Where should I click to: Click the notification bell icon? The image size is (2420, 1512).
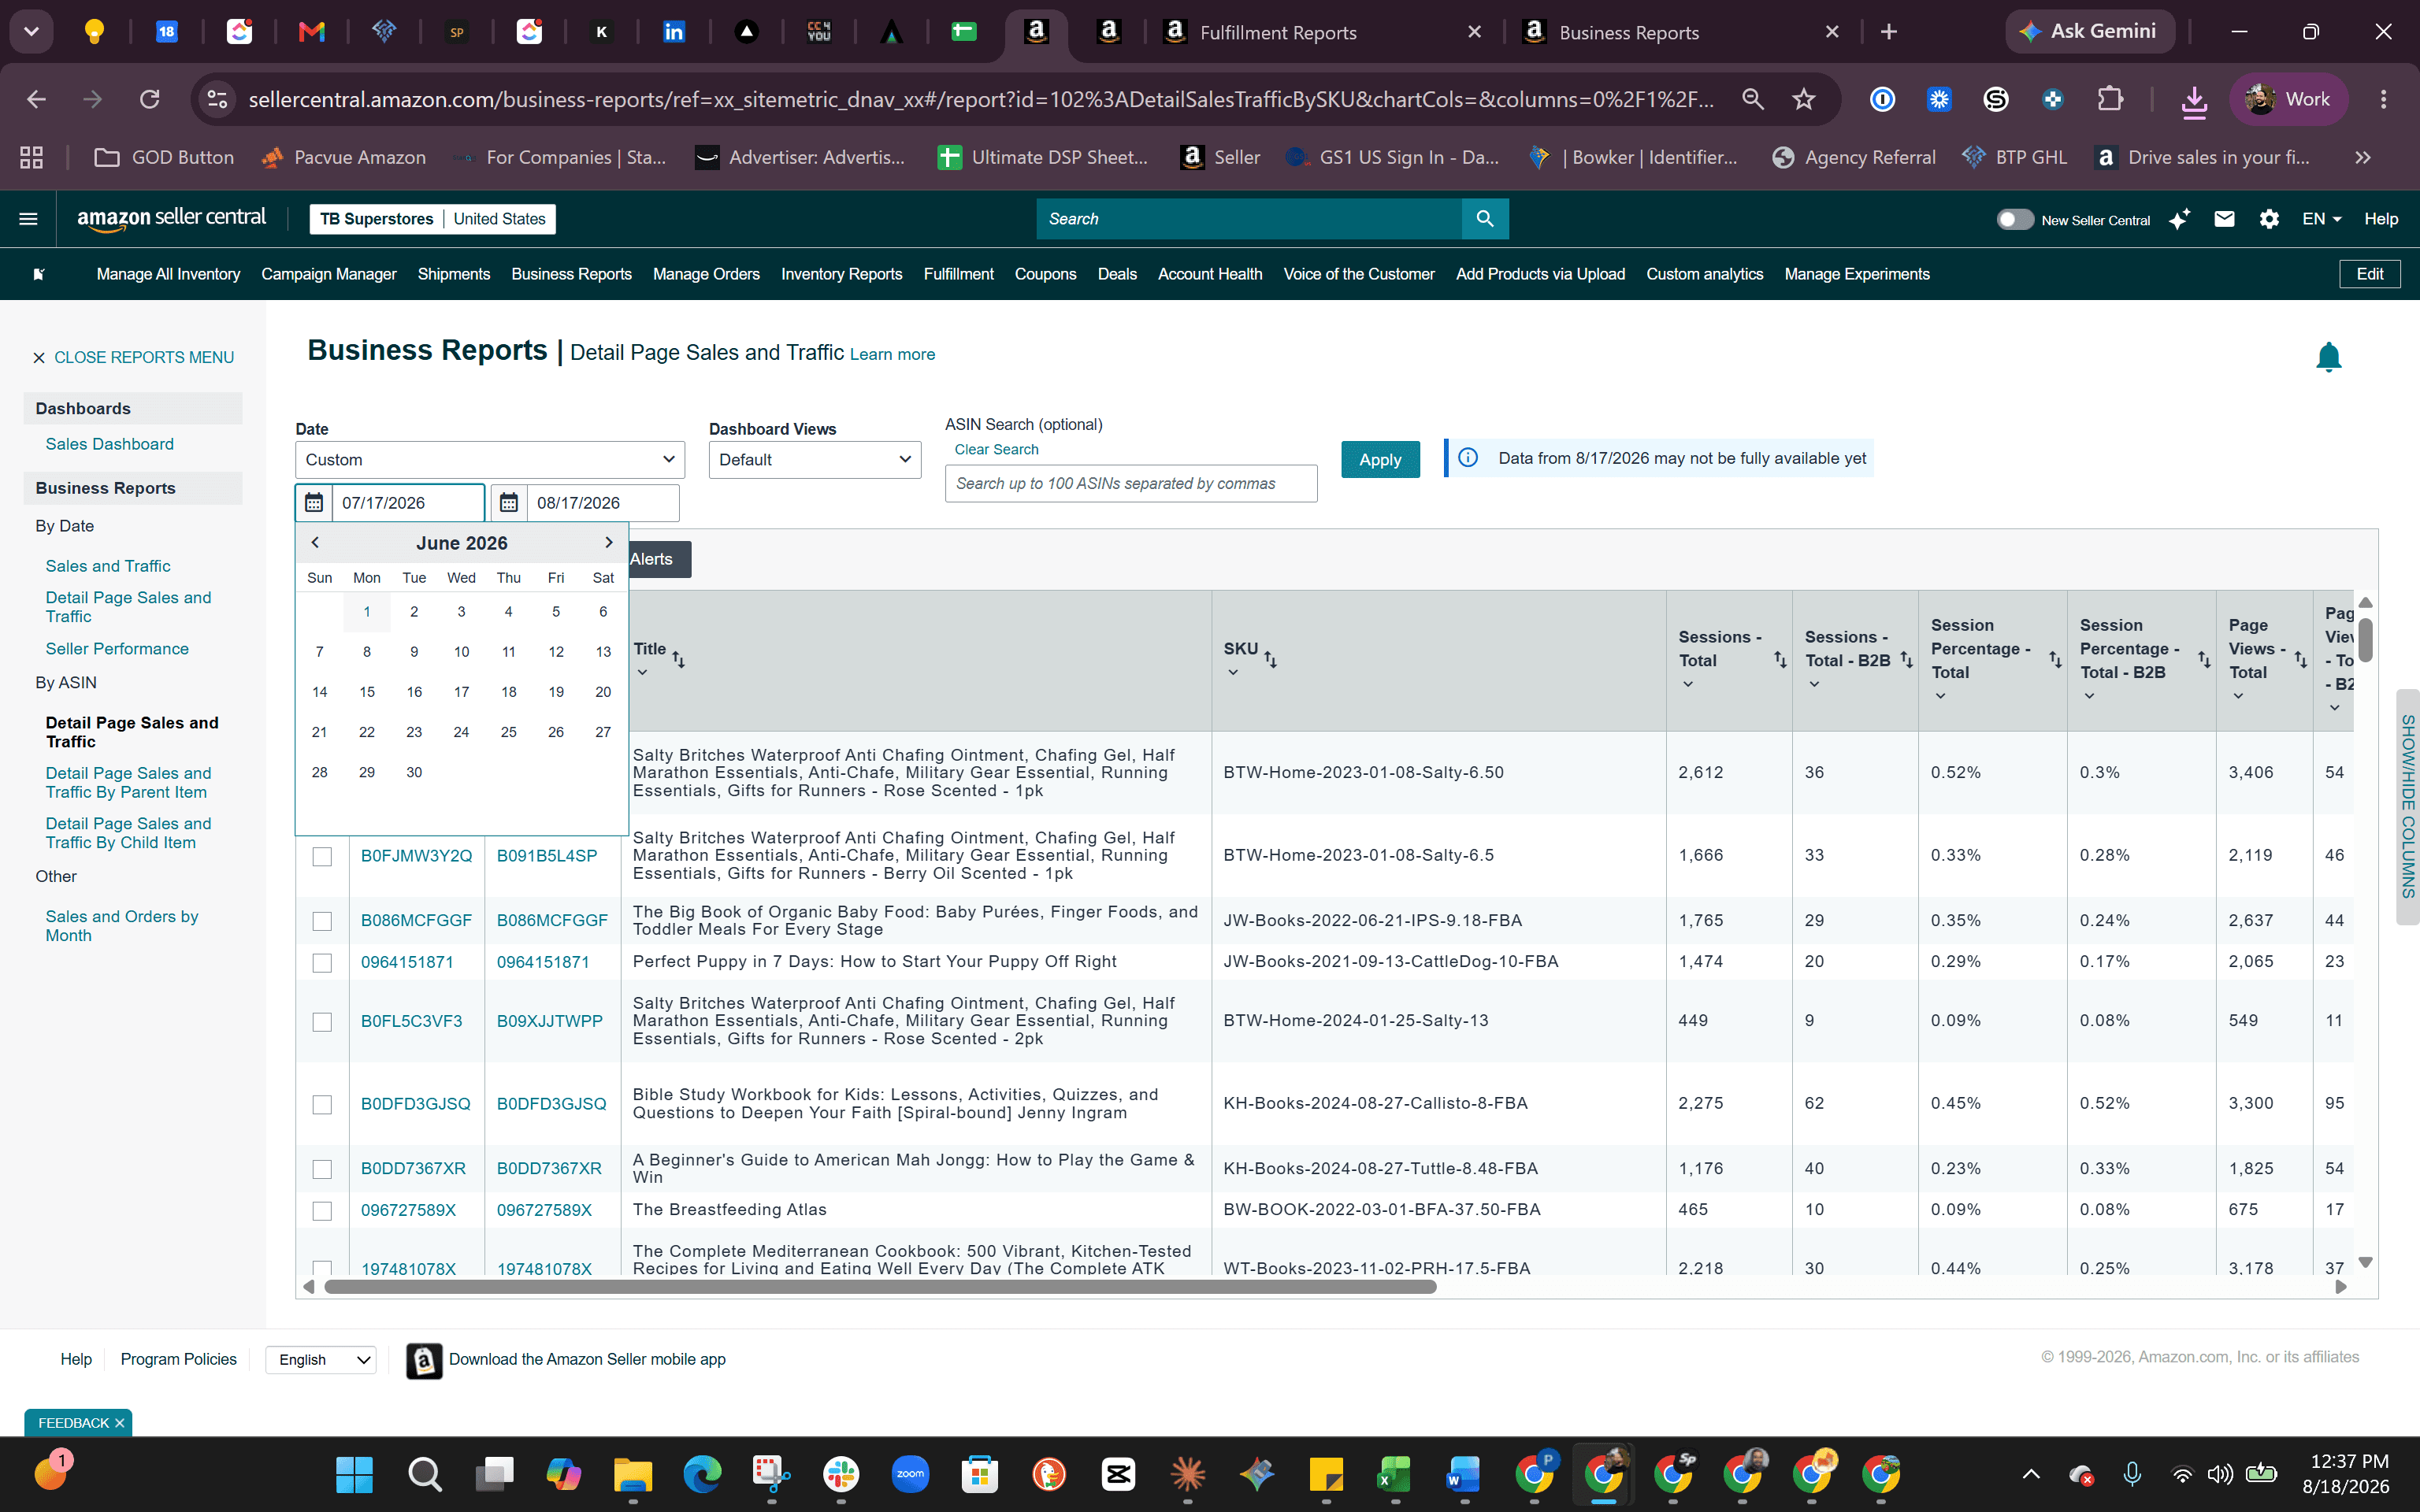[2329, 357]
